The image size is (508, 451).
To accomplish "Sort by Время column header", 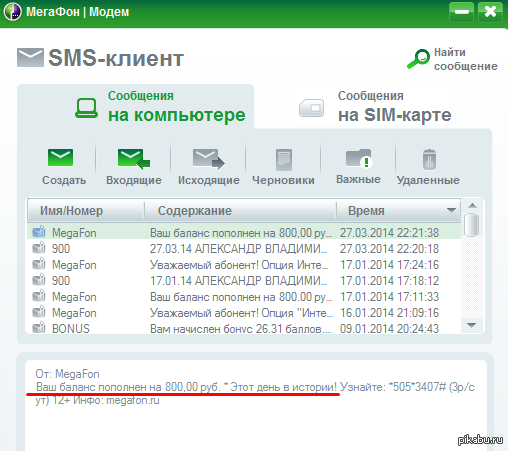I will pyautogui.click(x=398, y=211).
